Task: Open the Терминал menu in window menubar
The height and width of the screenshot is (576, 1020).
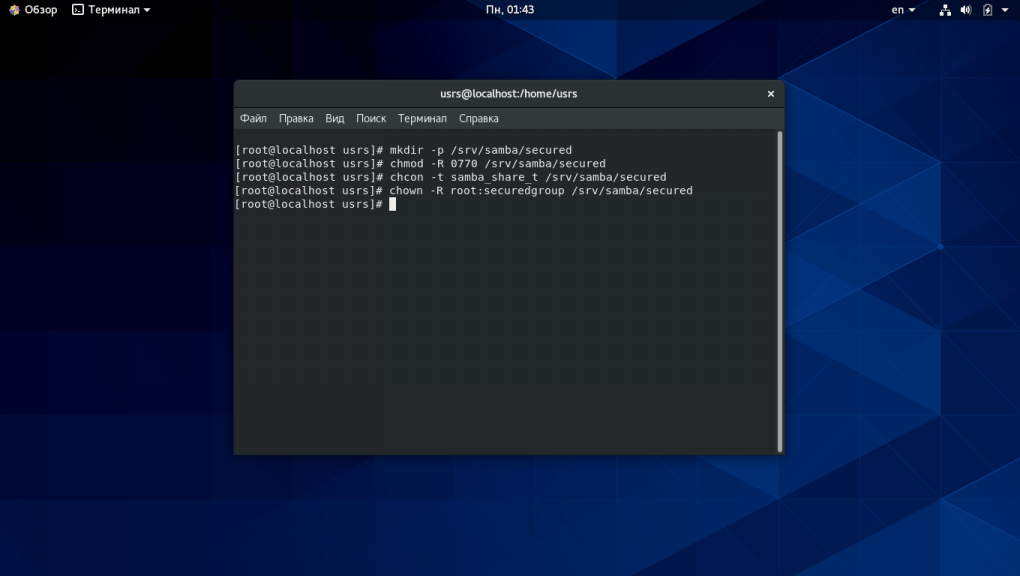Action: tap(422, 118)
